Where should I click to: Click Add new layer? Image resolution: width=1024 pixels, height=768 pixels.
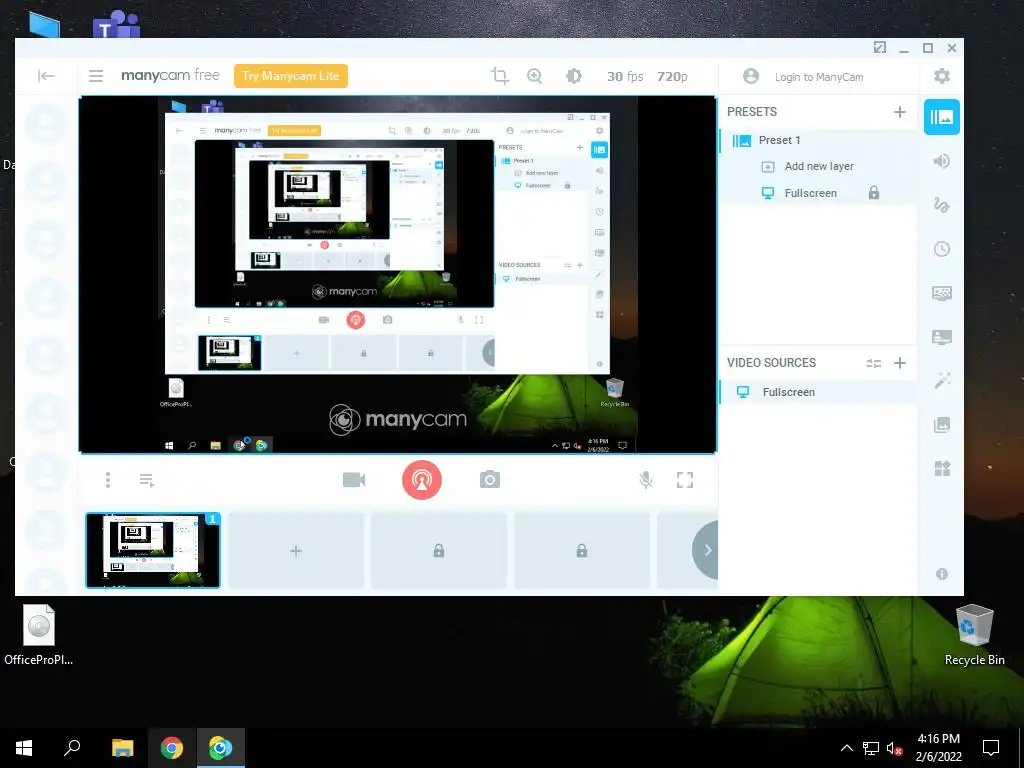819,167
